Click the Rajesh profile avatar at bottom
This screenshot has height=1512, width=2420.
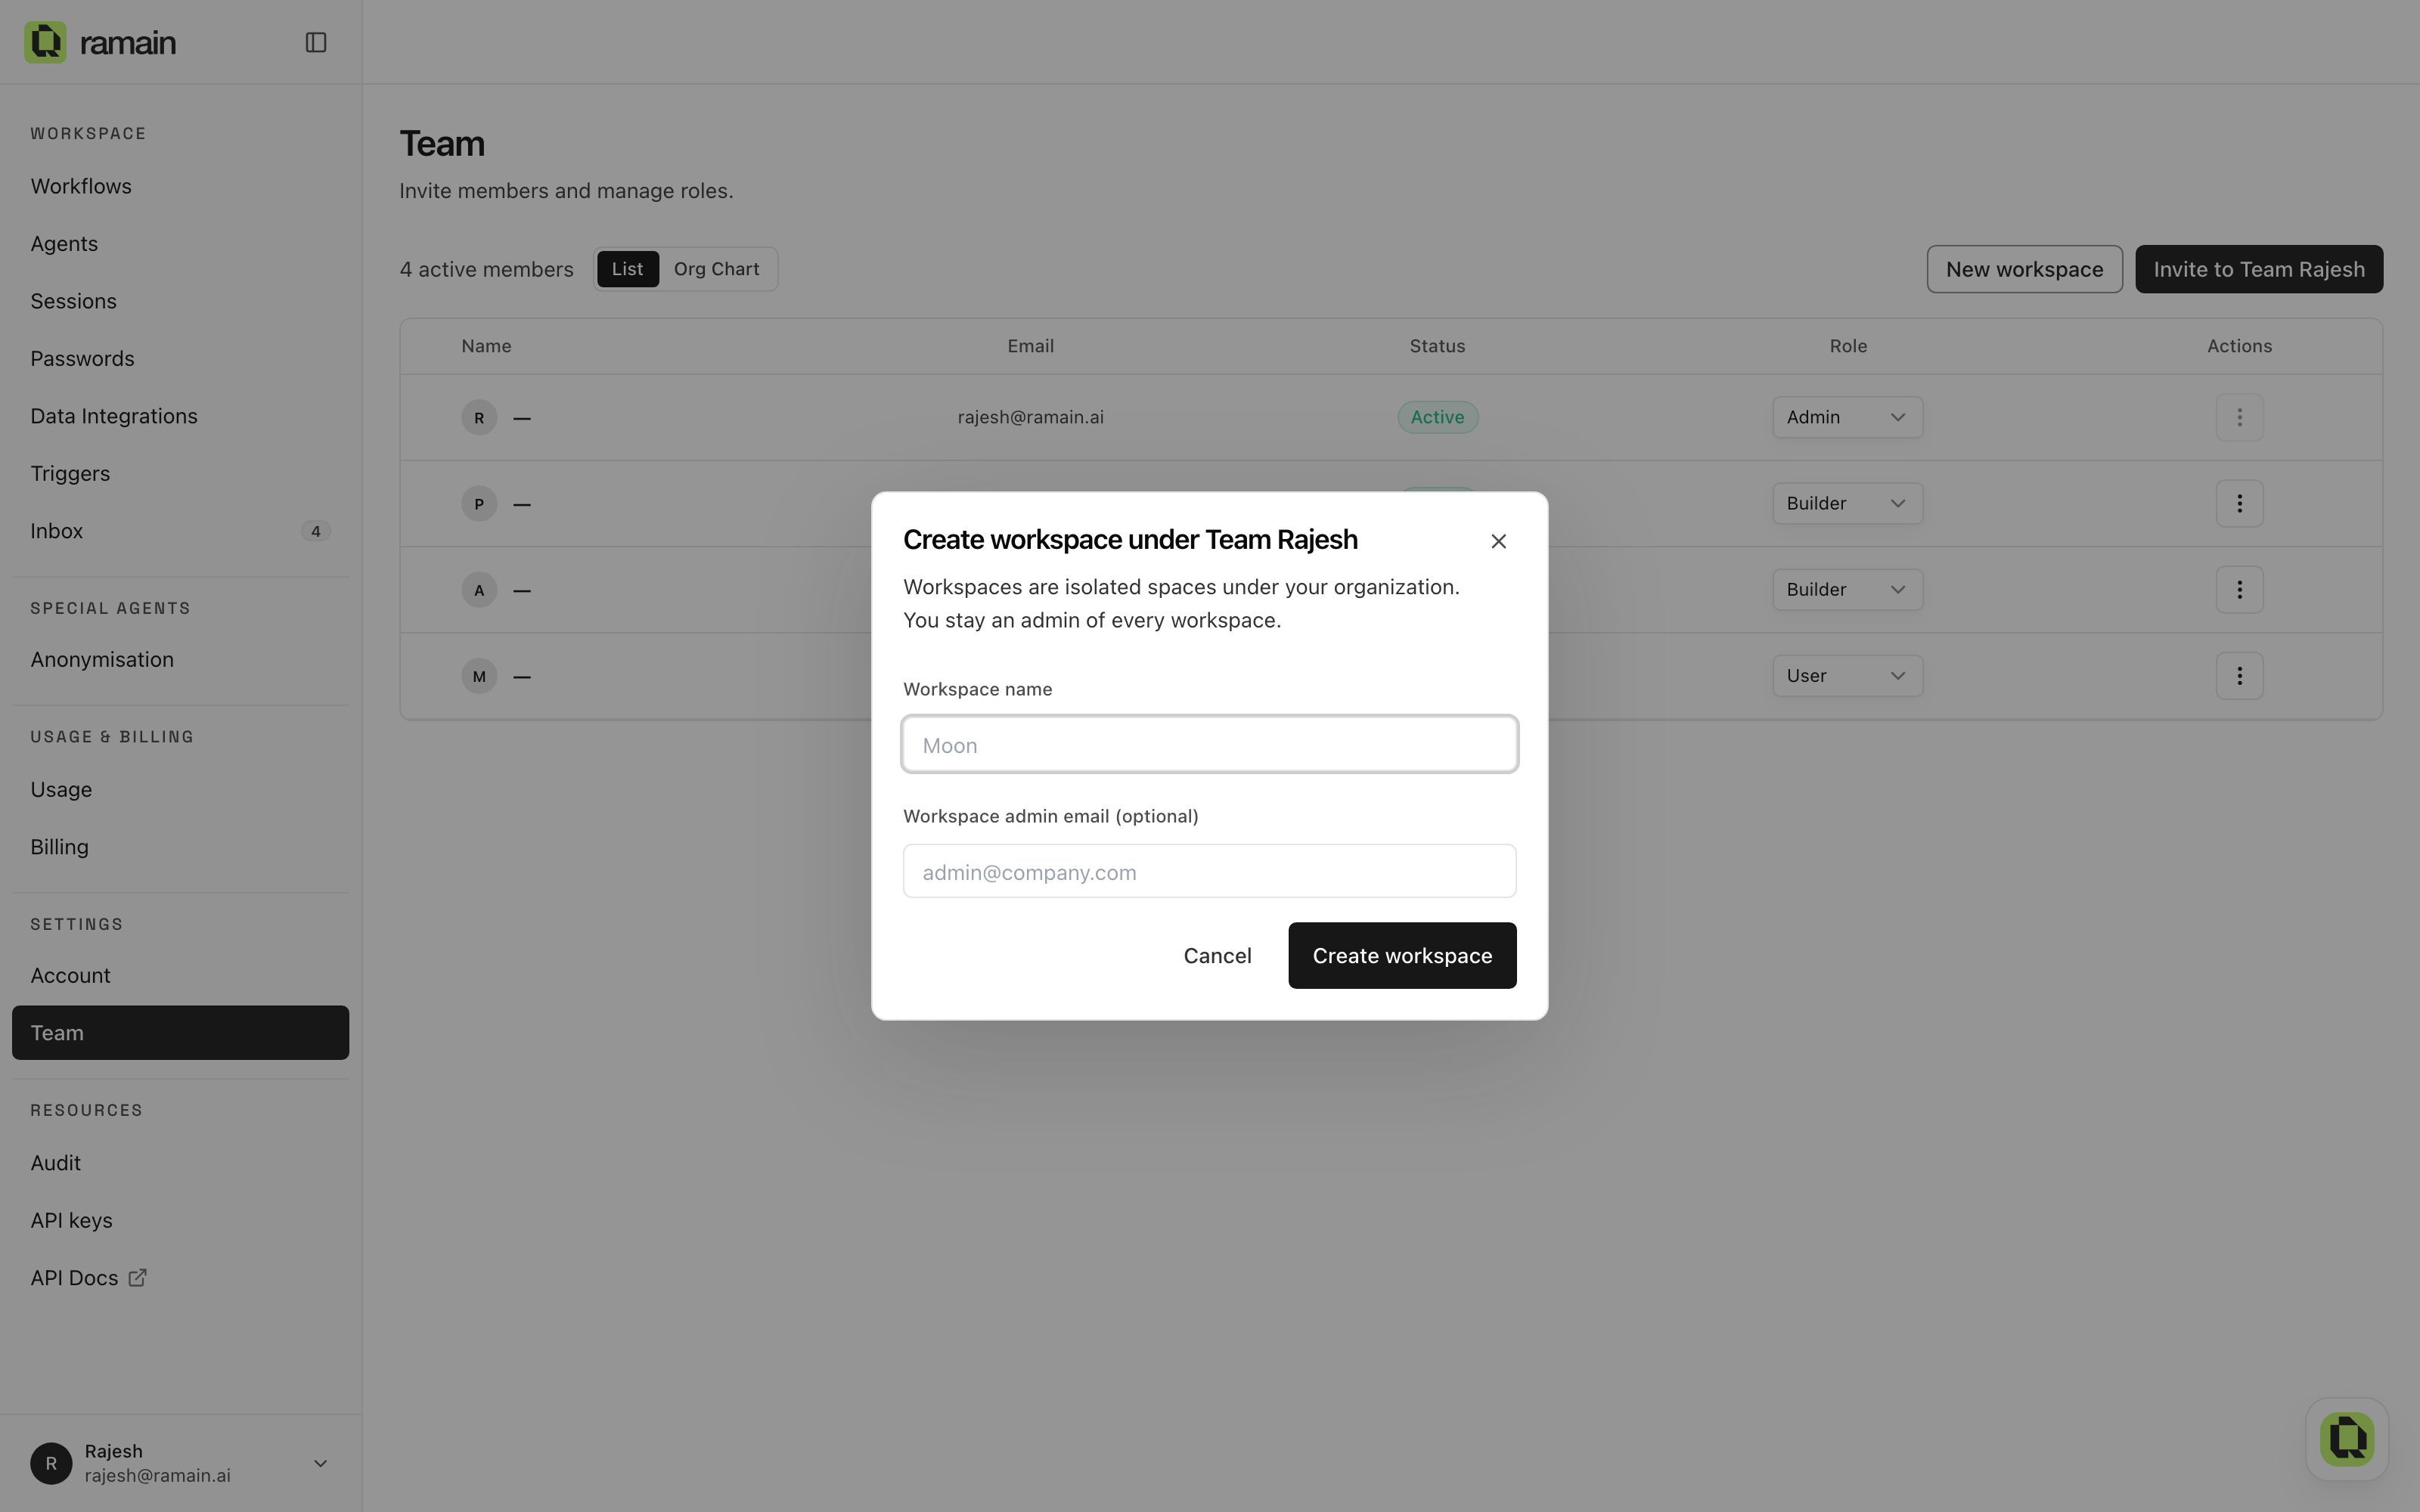(x=51, y=1463)
